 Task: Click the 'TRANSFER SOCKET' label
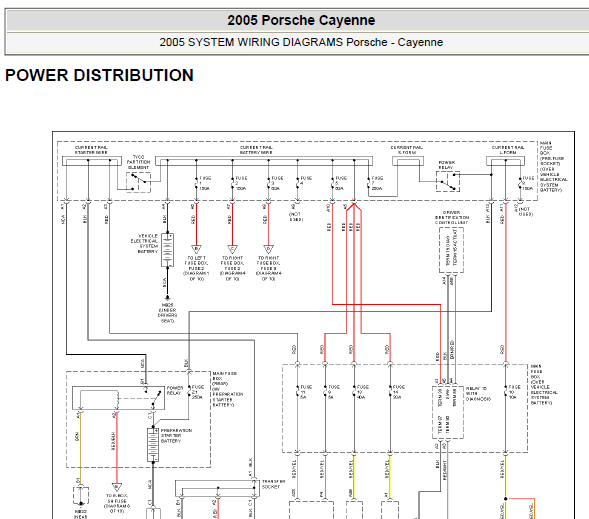click(273, 484)
